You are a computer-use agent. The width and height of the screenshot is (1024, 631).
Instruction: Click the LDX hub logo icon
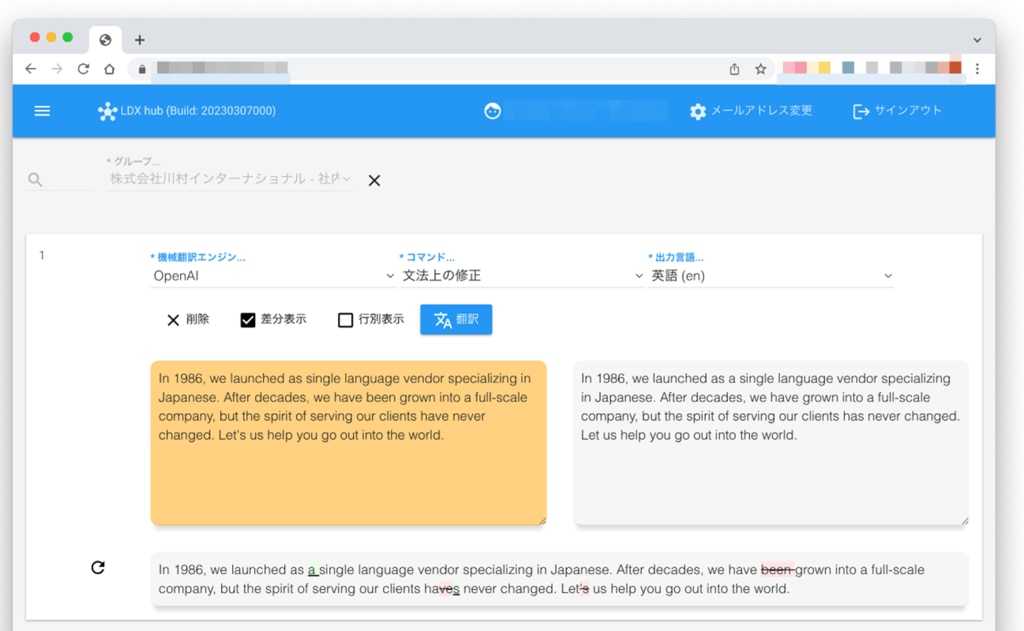107,111
